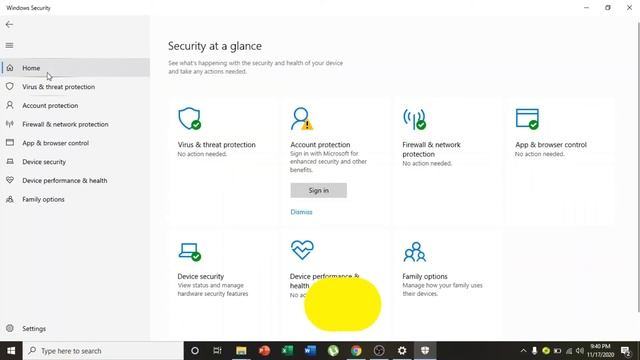Viewport: 640px width, 360px height.
Task: Click the Family options people tile icon
Action: click(x=415, y=252)
